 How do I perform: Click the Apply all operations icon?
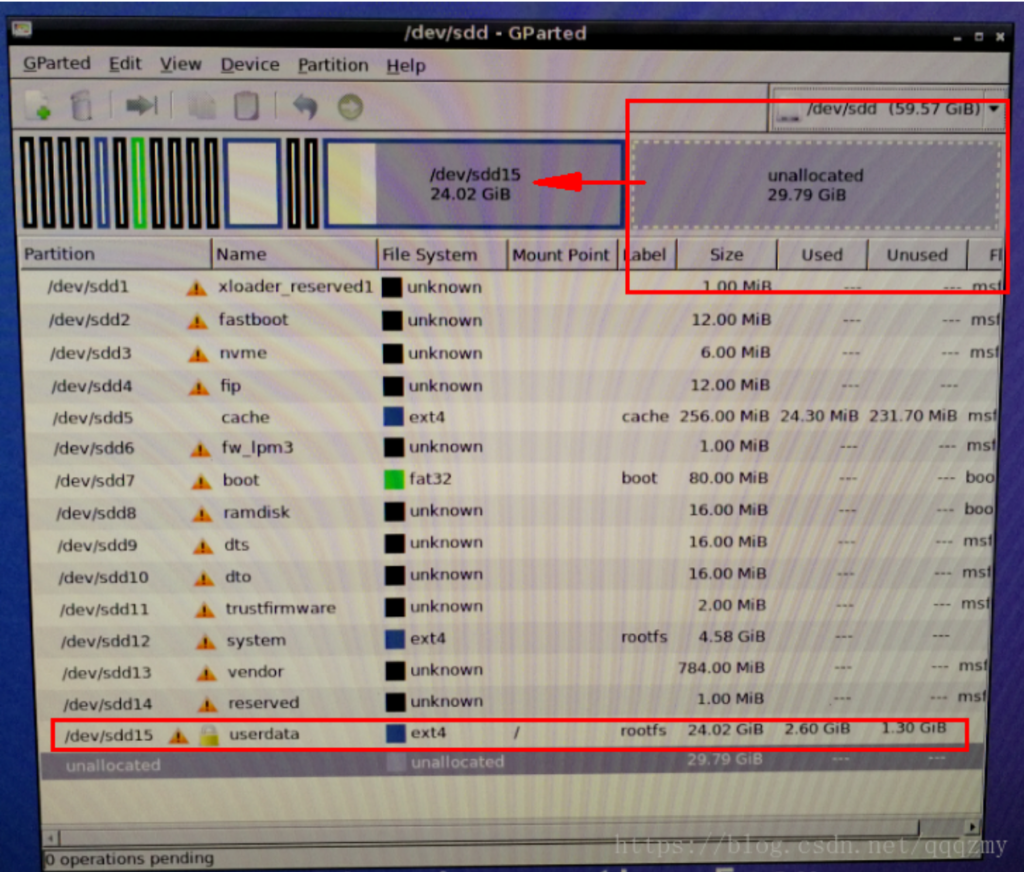click(x=350, y=106)
